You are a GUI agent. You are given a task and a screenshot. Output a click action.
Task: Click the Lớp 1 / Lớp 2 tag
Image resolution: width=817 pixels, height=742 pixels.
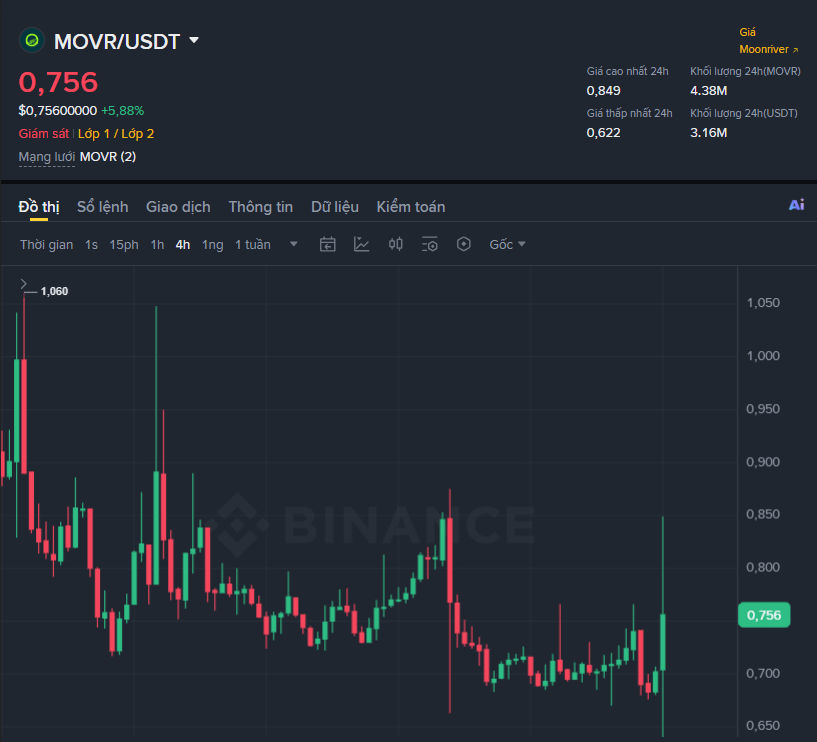pos(116,134)
